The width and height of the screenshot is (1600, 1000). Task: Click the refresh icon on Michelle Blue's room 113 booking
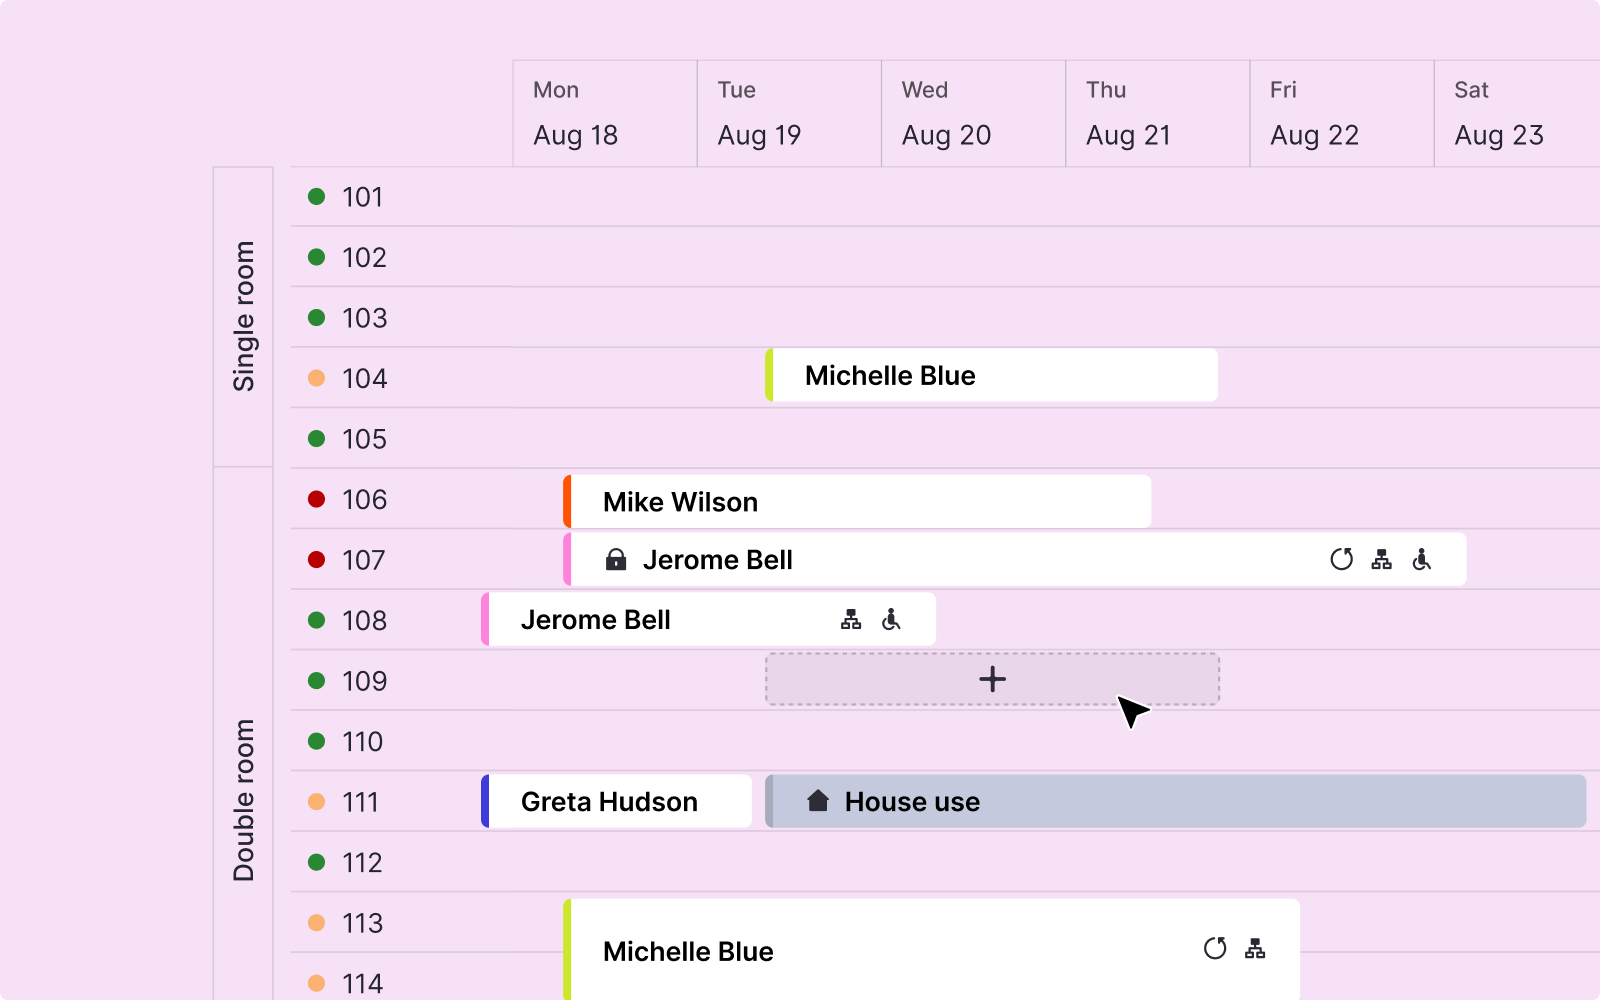(x=1215, y=949)
